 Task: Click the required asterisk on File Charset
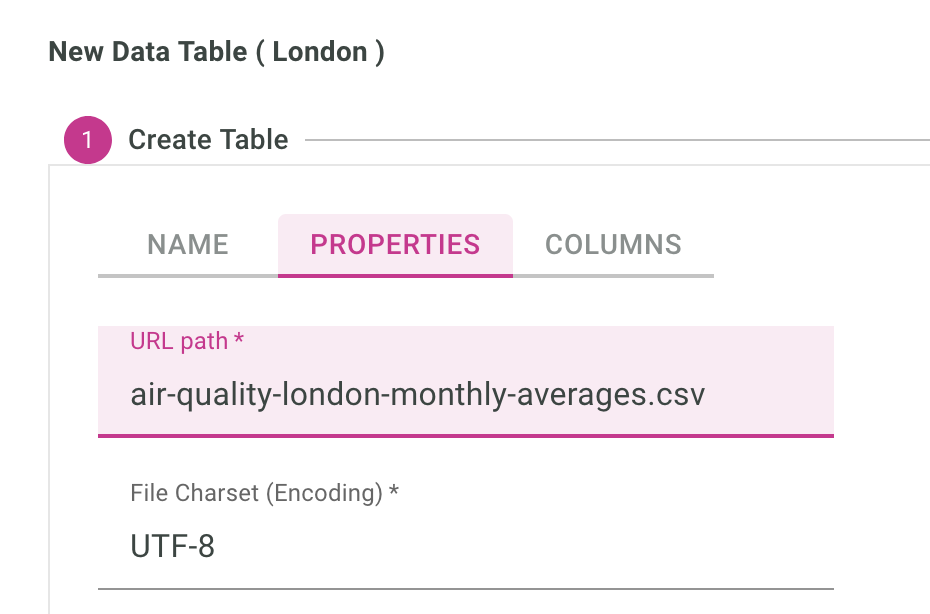coord(391,490)
